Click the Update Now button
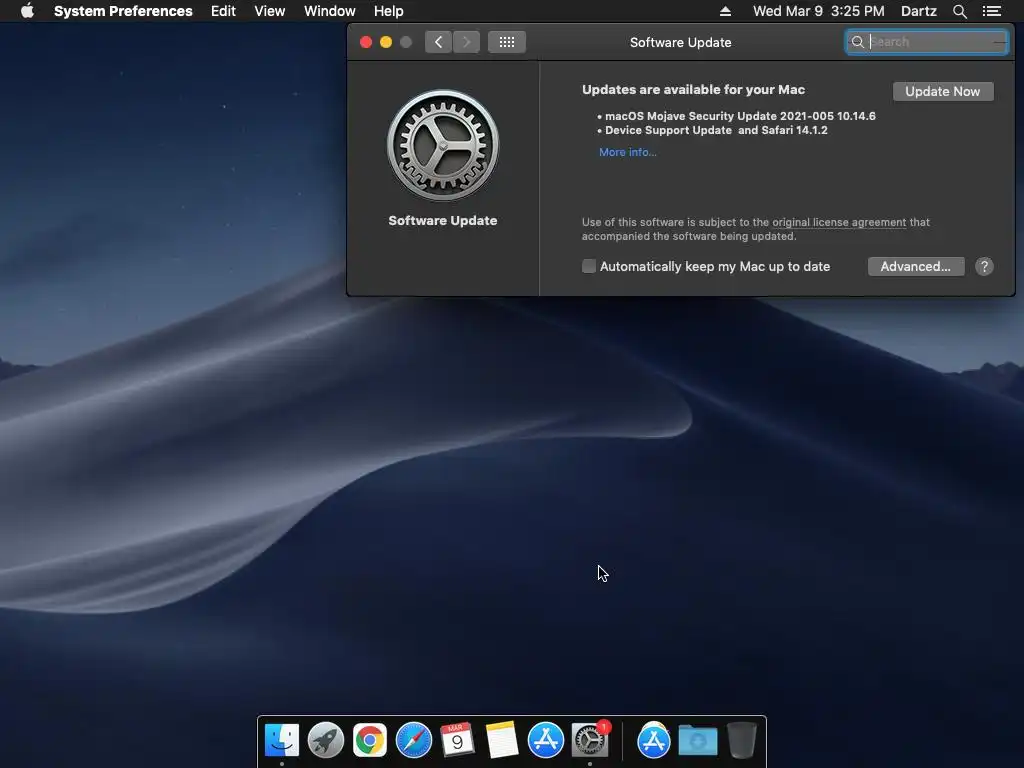The height and width of the screenshot is (768, 1024). (943, 91)
